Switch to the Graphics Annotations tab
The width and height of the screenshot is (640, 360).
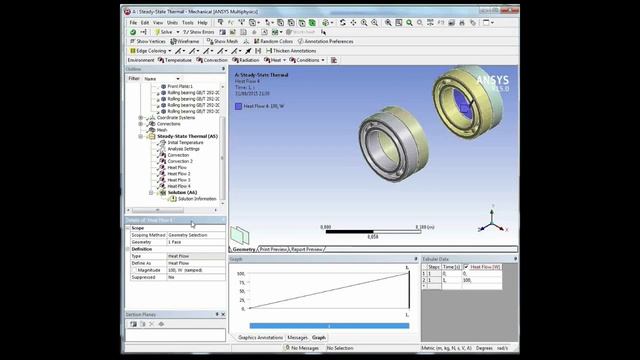coord(260,338)
